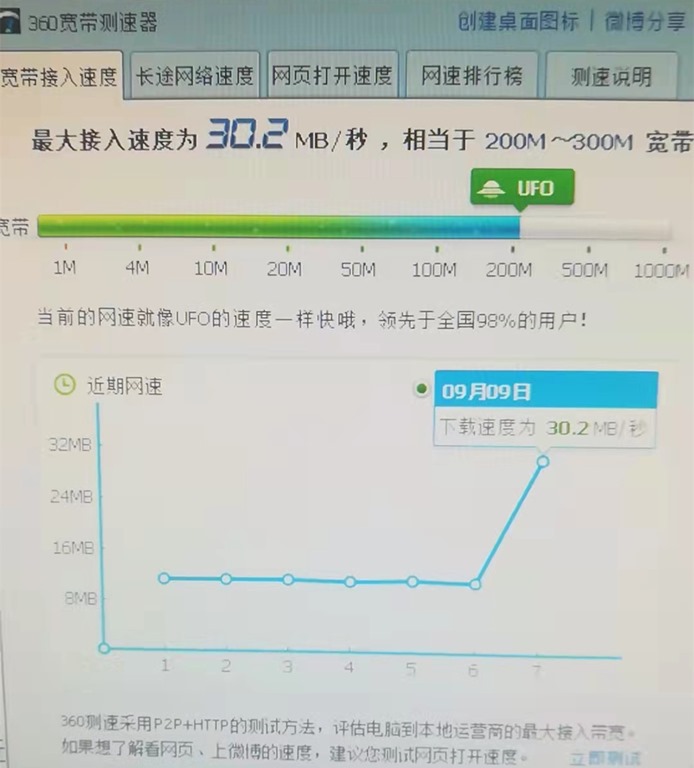
Task: Open the 网页打开速度 tab
Action: 333,76
